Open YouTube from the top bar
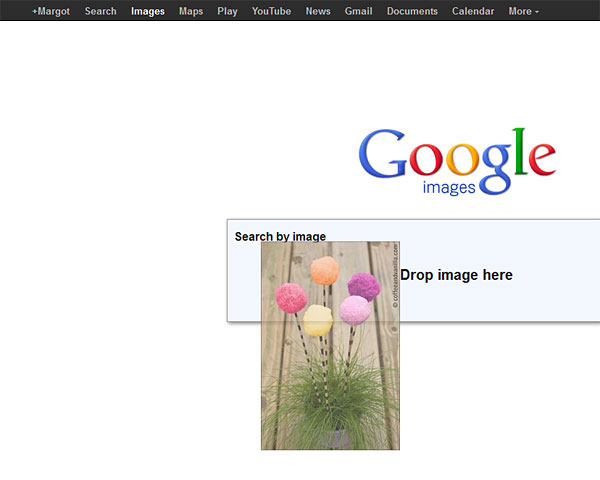 click(271, 11)
